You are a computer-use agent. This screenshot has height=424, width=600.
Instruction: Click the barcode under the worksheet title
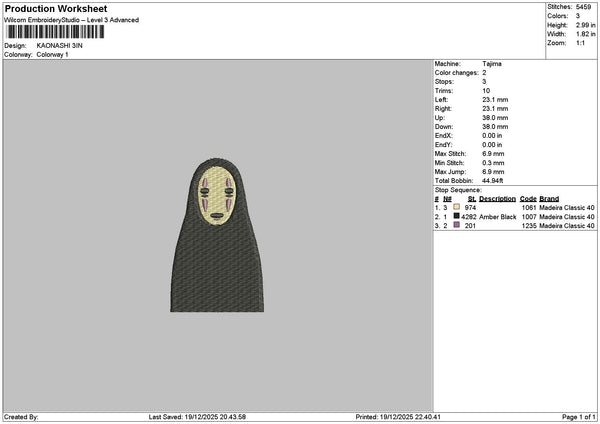tap(54, 32)
